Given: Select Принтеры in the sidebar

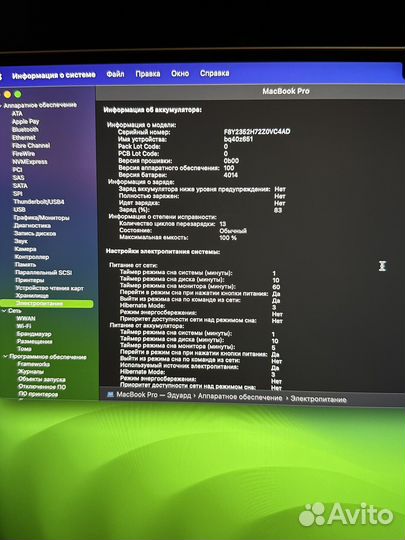Looking at the screenshot, I should (x=30, y=280).
